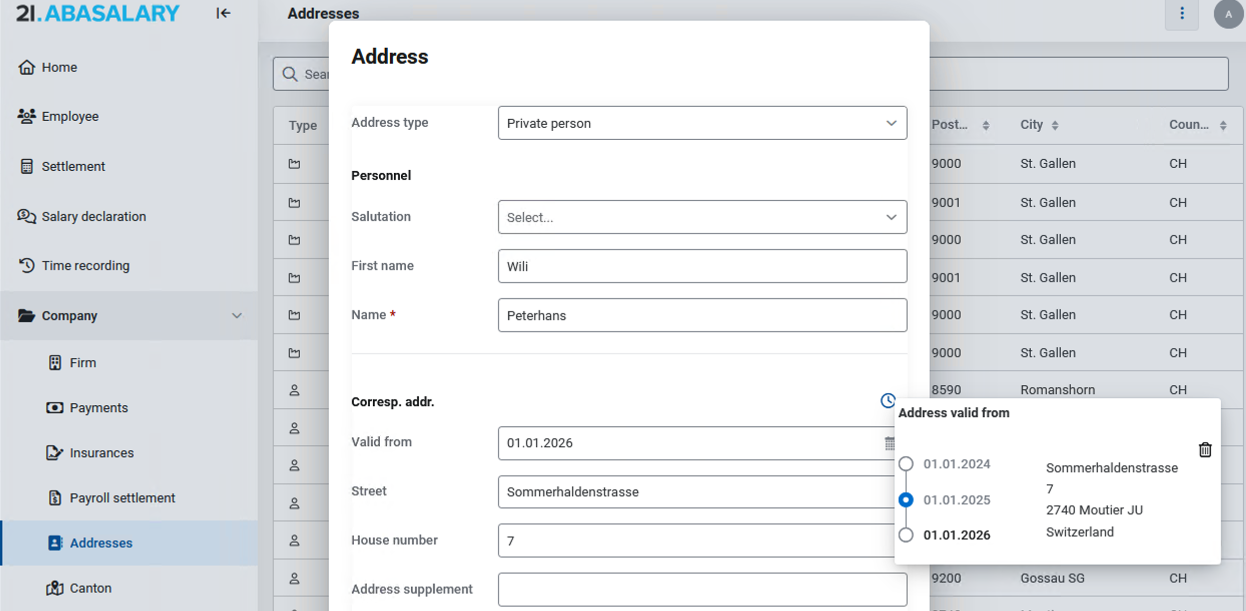Image resolution: width=1246 pixels, height=611 pixels.
Task: Open address history clock icon
Action: click(888, 401)
